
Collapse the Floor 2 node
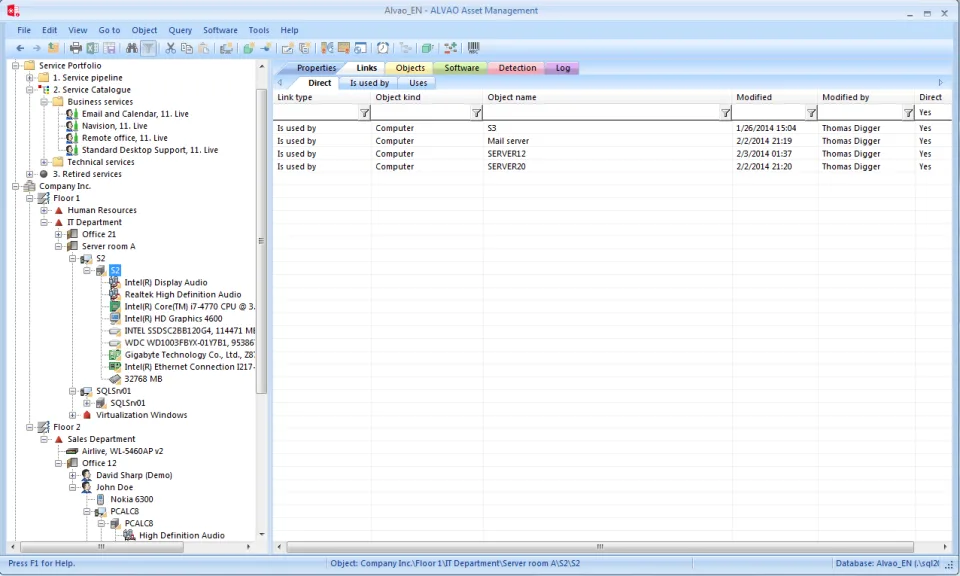pyautogui.click(x=29, y=427)
